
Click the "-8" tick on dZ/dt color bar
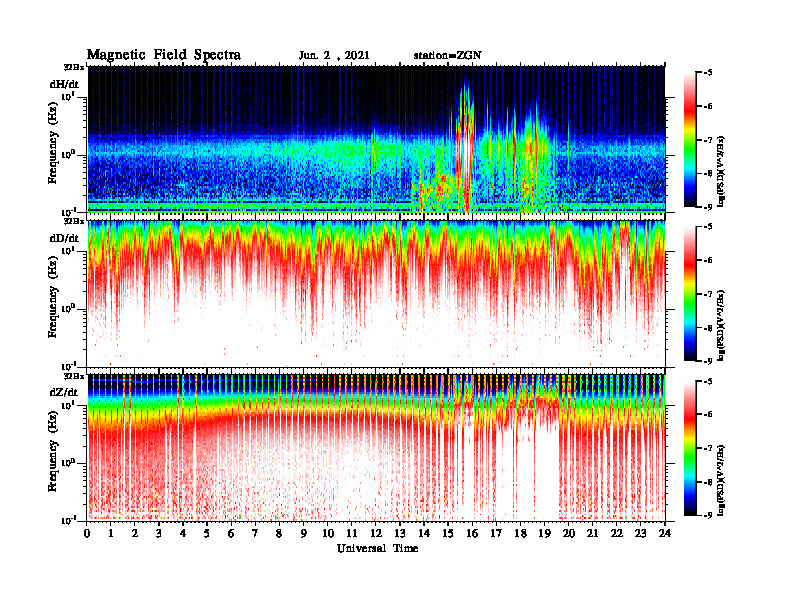[x=707, y=482]
